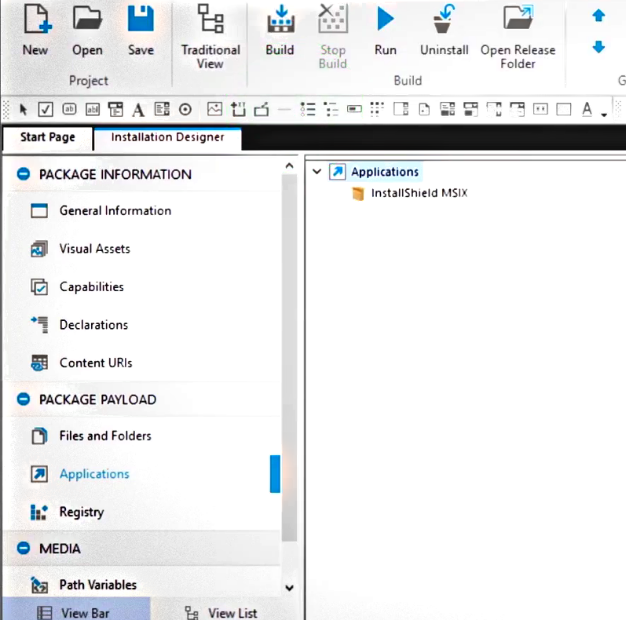
Task: Click the sidebar scroll-up chevron
Action: click(289, 166)
